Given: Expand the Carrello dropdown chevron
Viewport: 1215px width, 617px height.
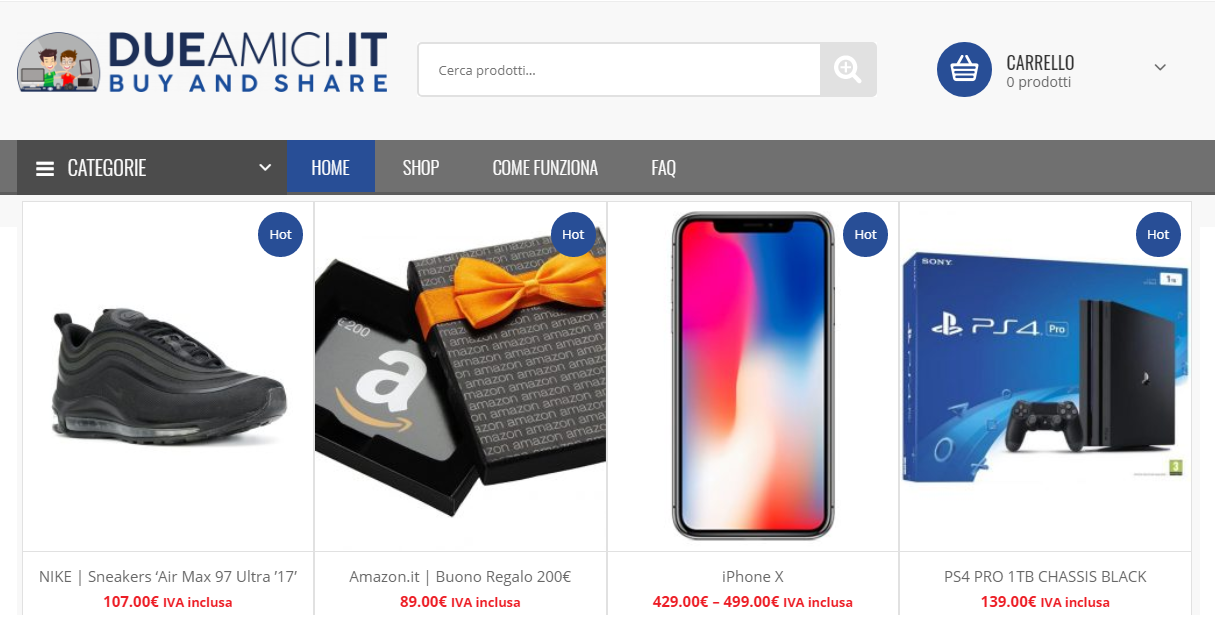Looking at the screenshot, I should 1160,68.
